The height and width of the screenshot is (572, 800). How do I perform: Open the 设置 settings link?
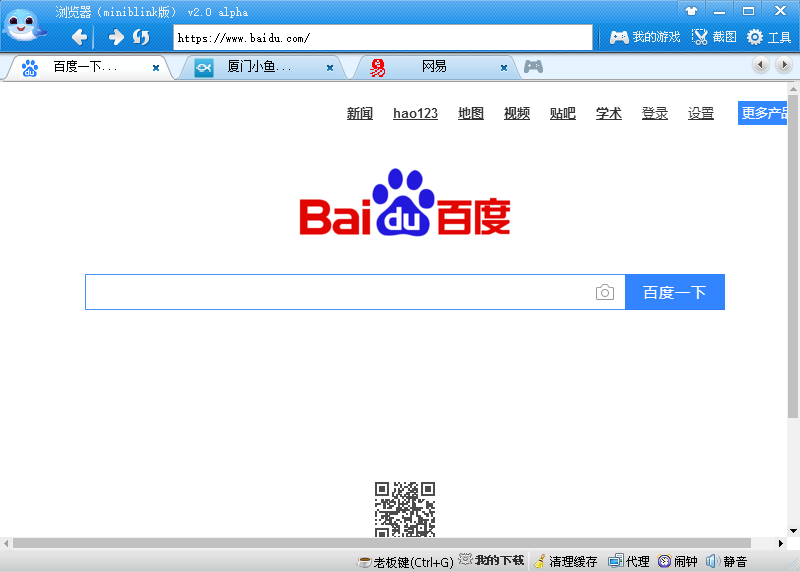tap(701, 113)
